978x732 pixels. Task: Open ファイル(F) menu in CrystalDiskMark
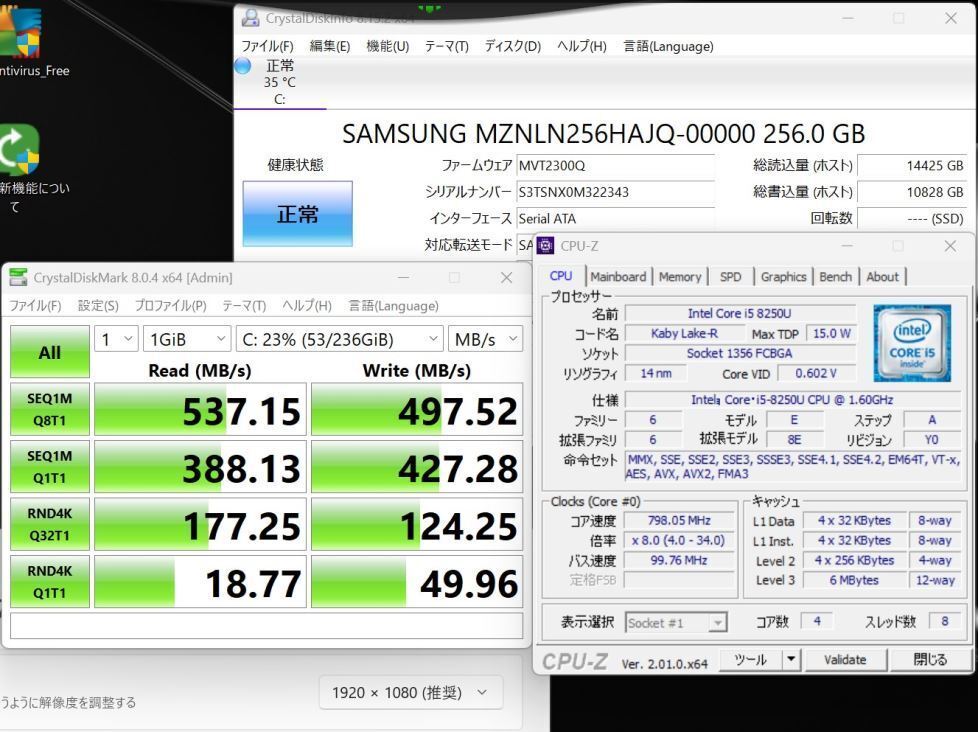pos(36,306)
